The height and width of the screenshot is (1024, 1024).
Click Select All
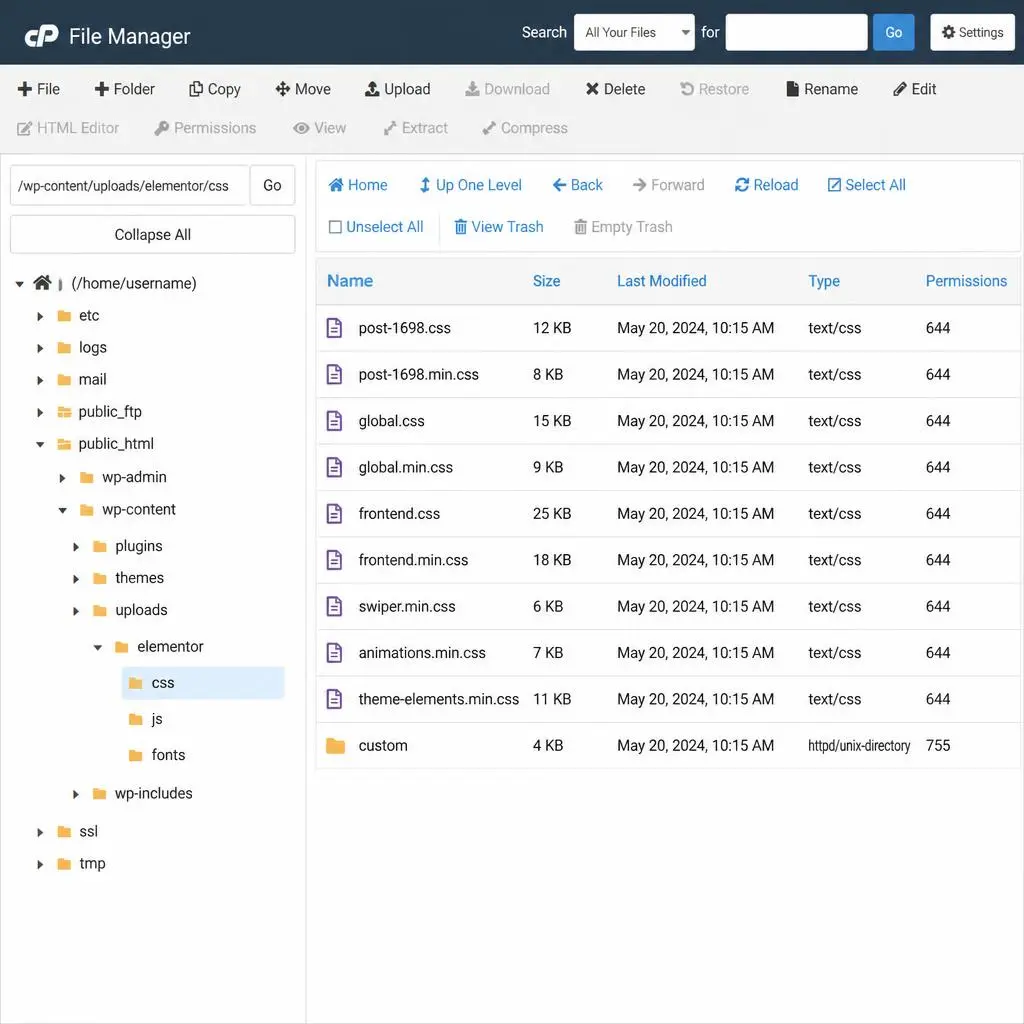[867, 185]
